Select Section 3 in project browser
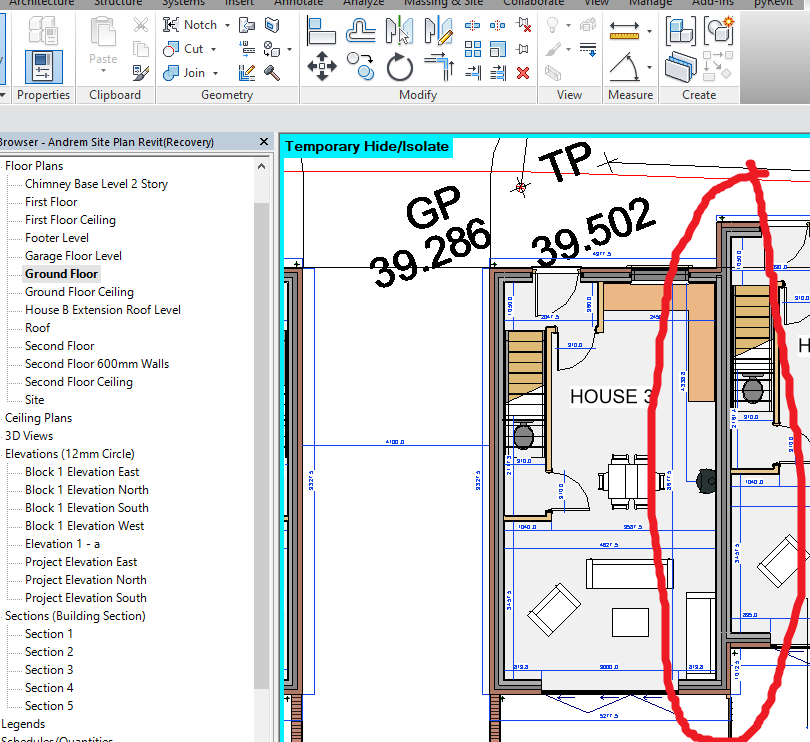The image size is (810, 742). pyautogui.click(x=49, y=670)
